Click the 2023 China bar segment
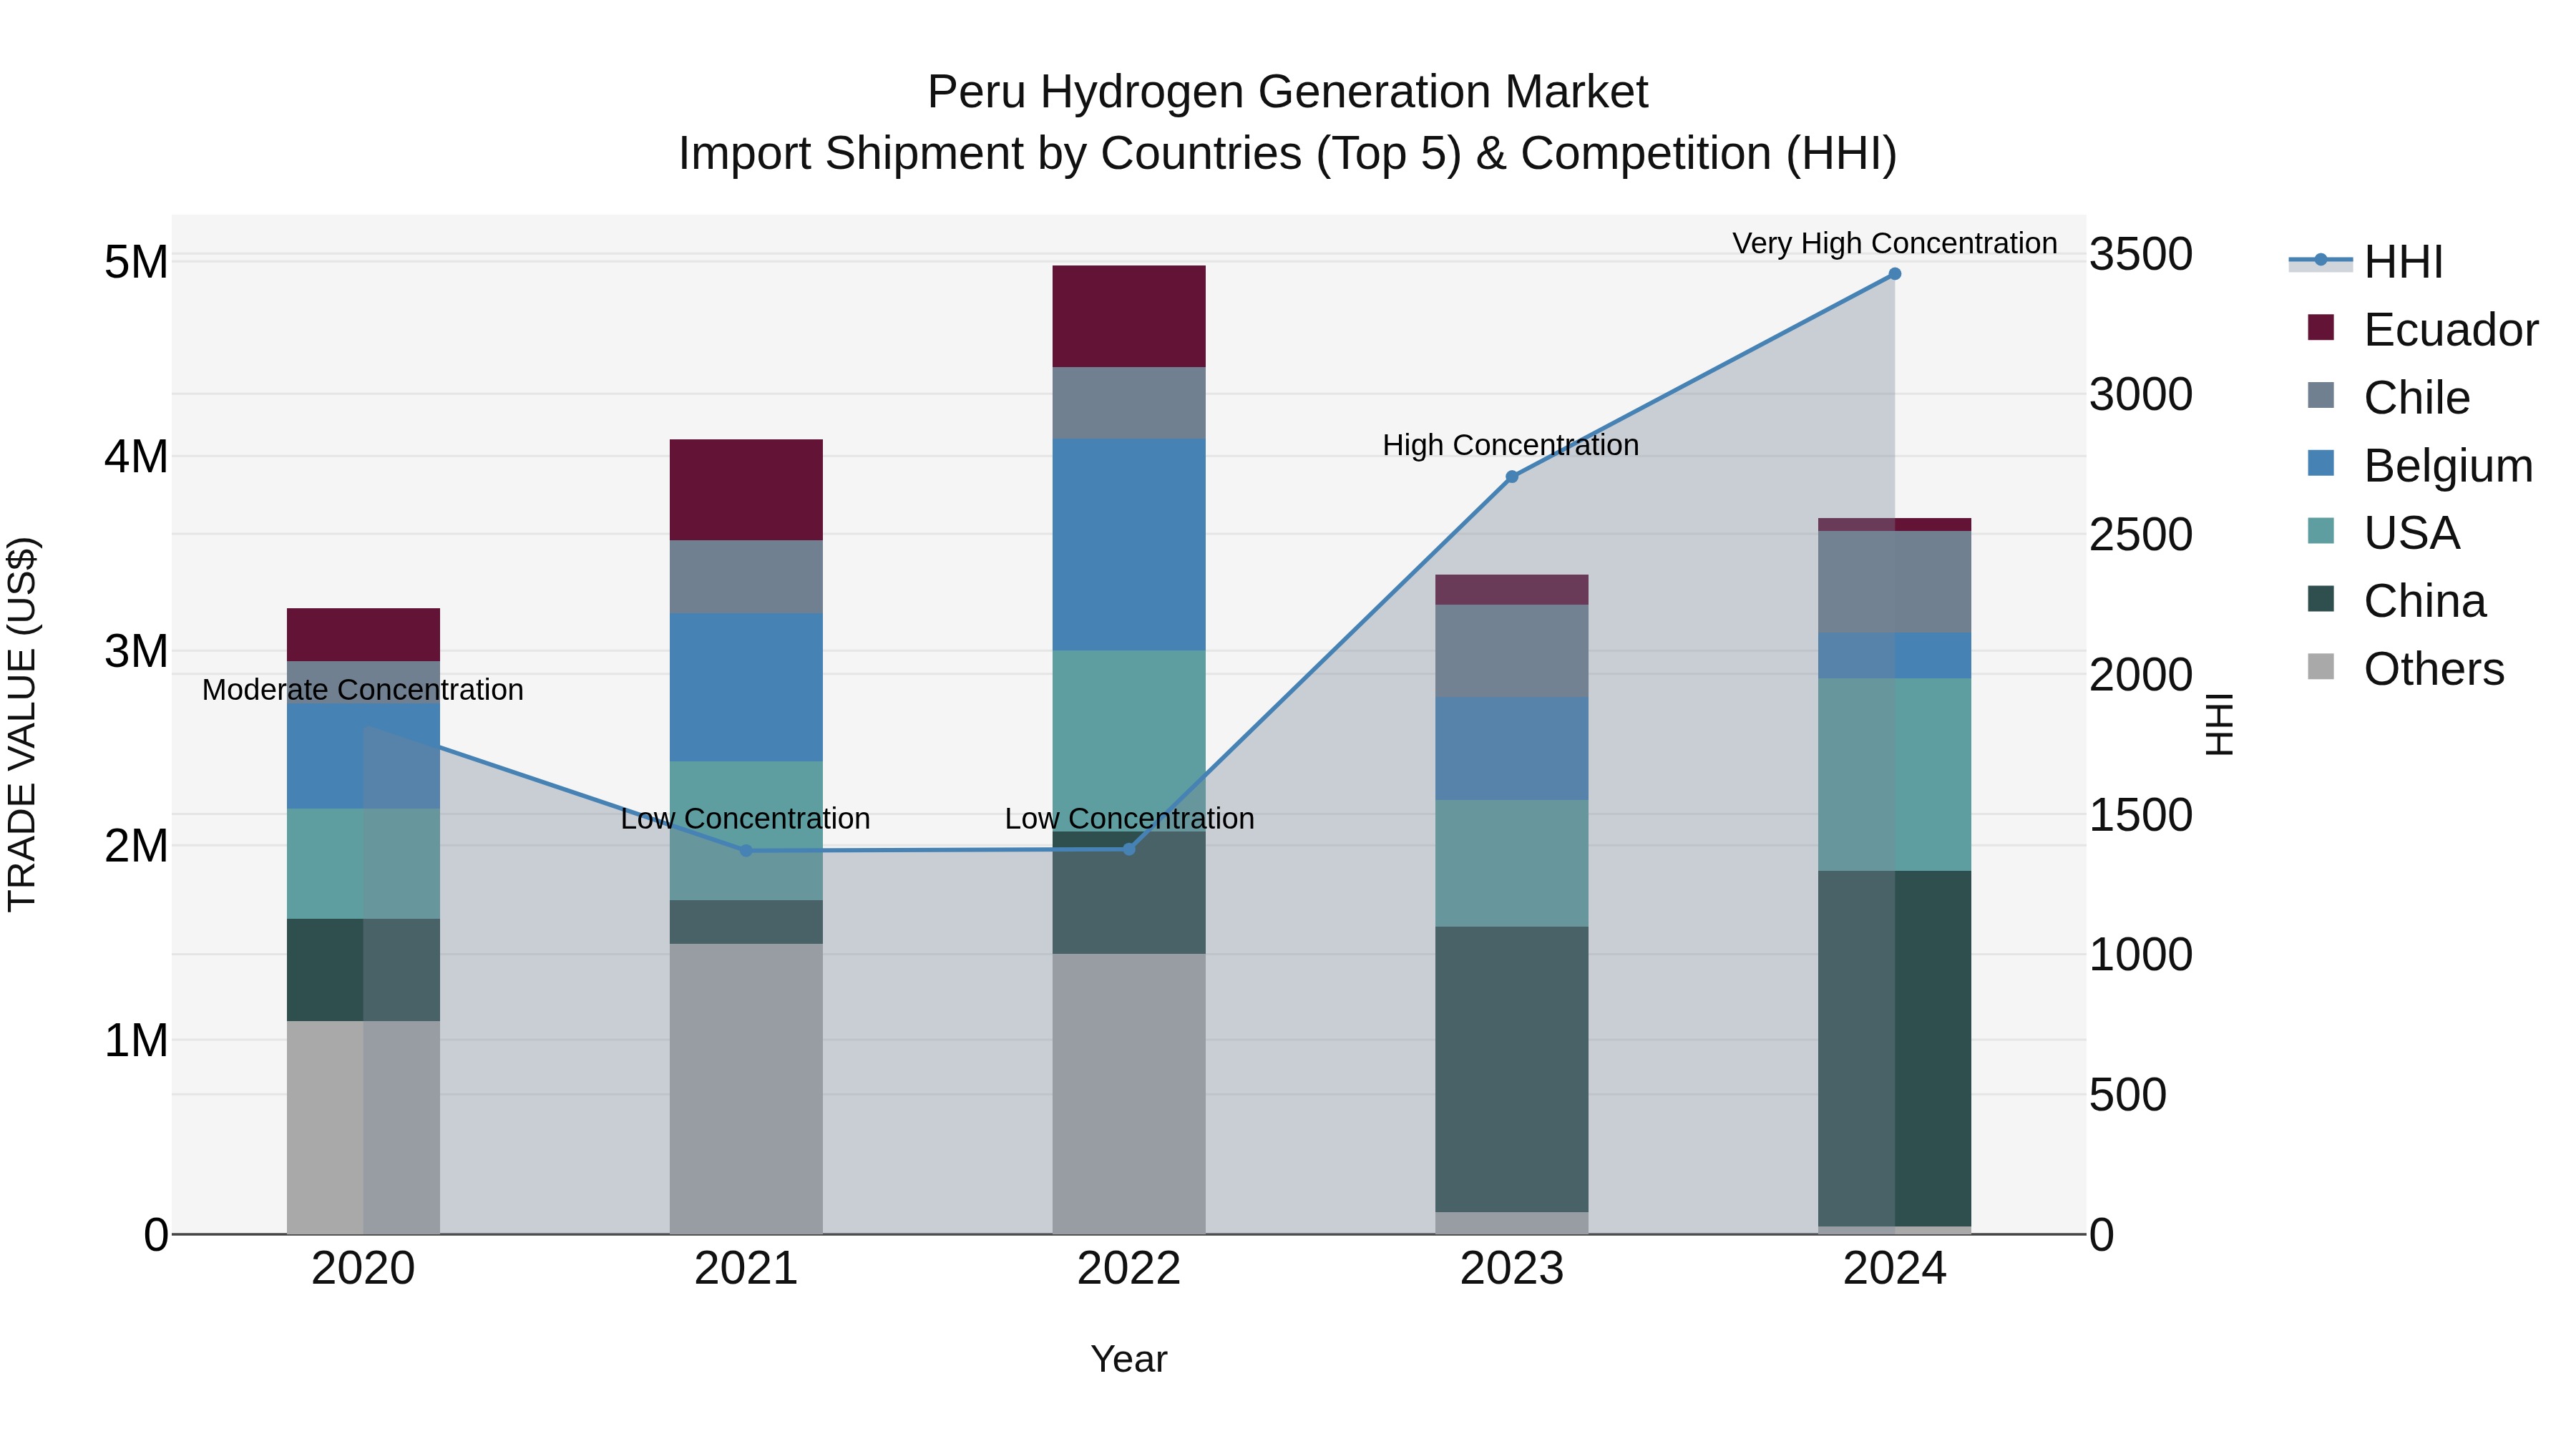Image resolution: width=2576 pixels, height=1449 pixels. [x=1512, y=1069]
